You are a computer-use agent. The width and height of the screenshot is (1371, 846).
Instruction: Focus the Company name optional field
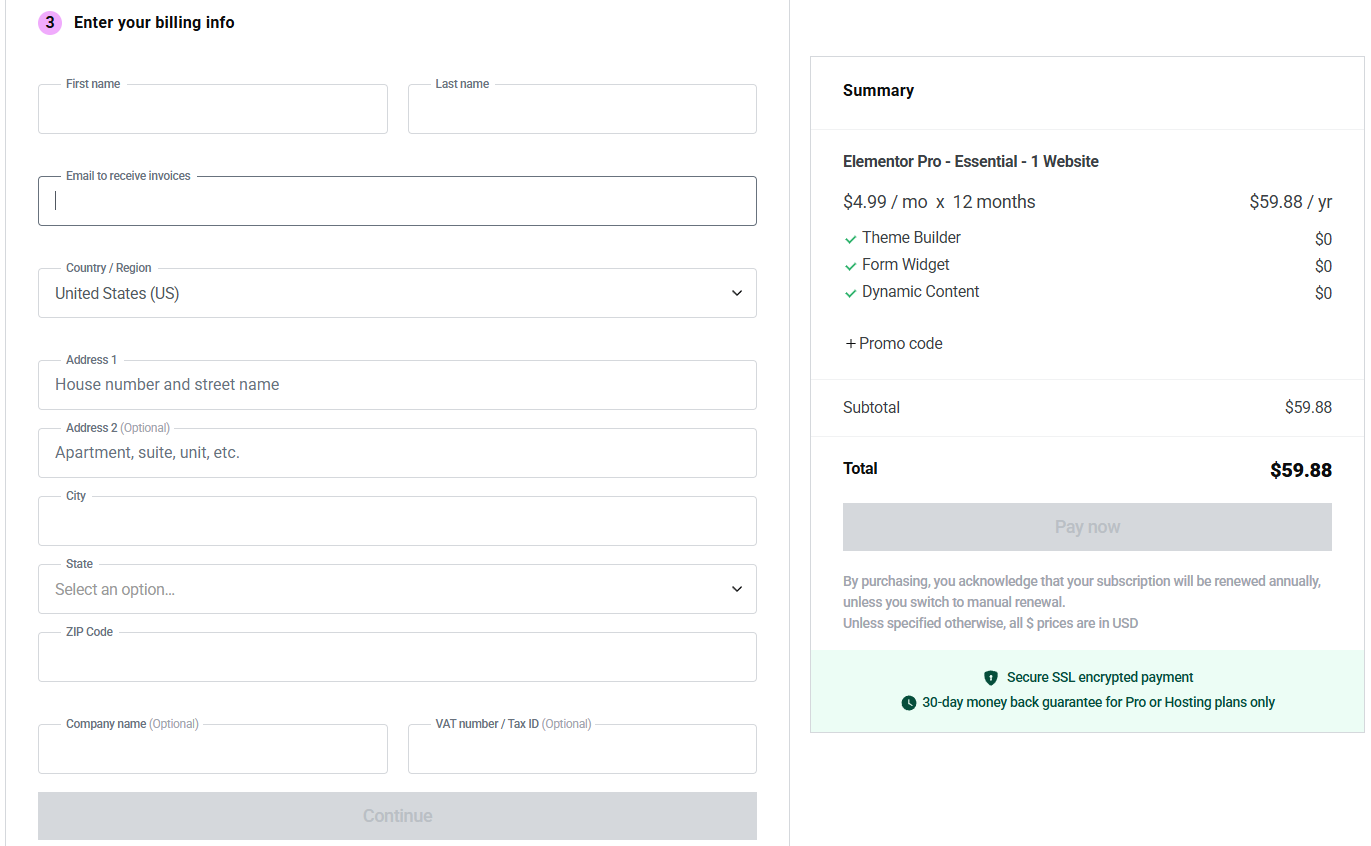(x=212, y=749)
